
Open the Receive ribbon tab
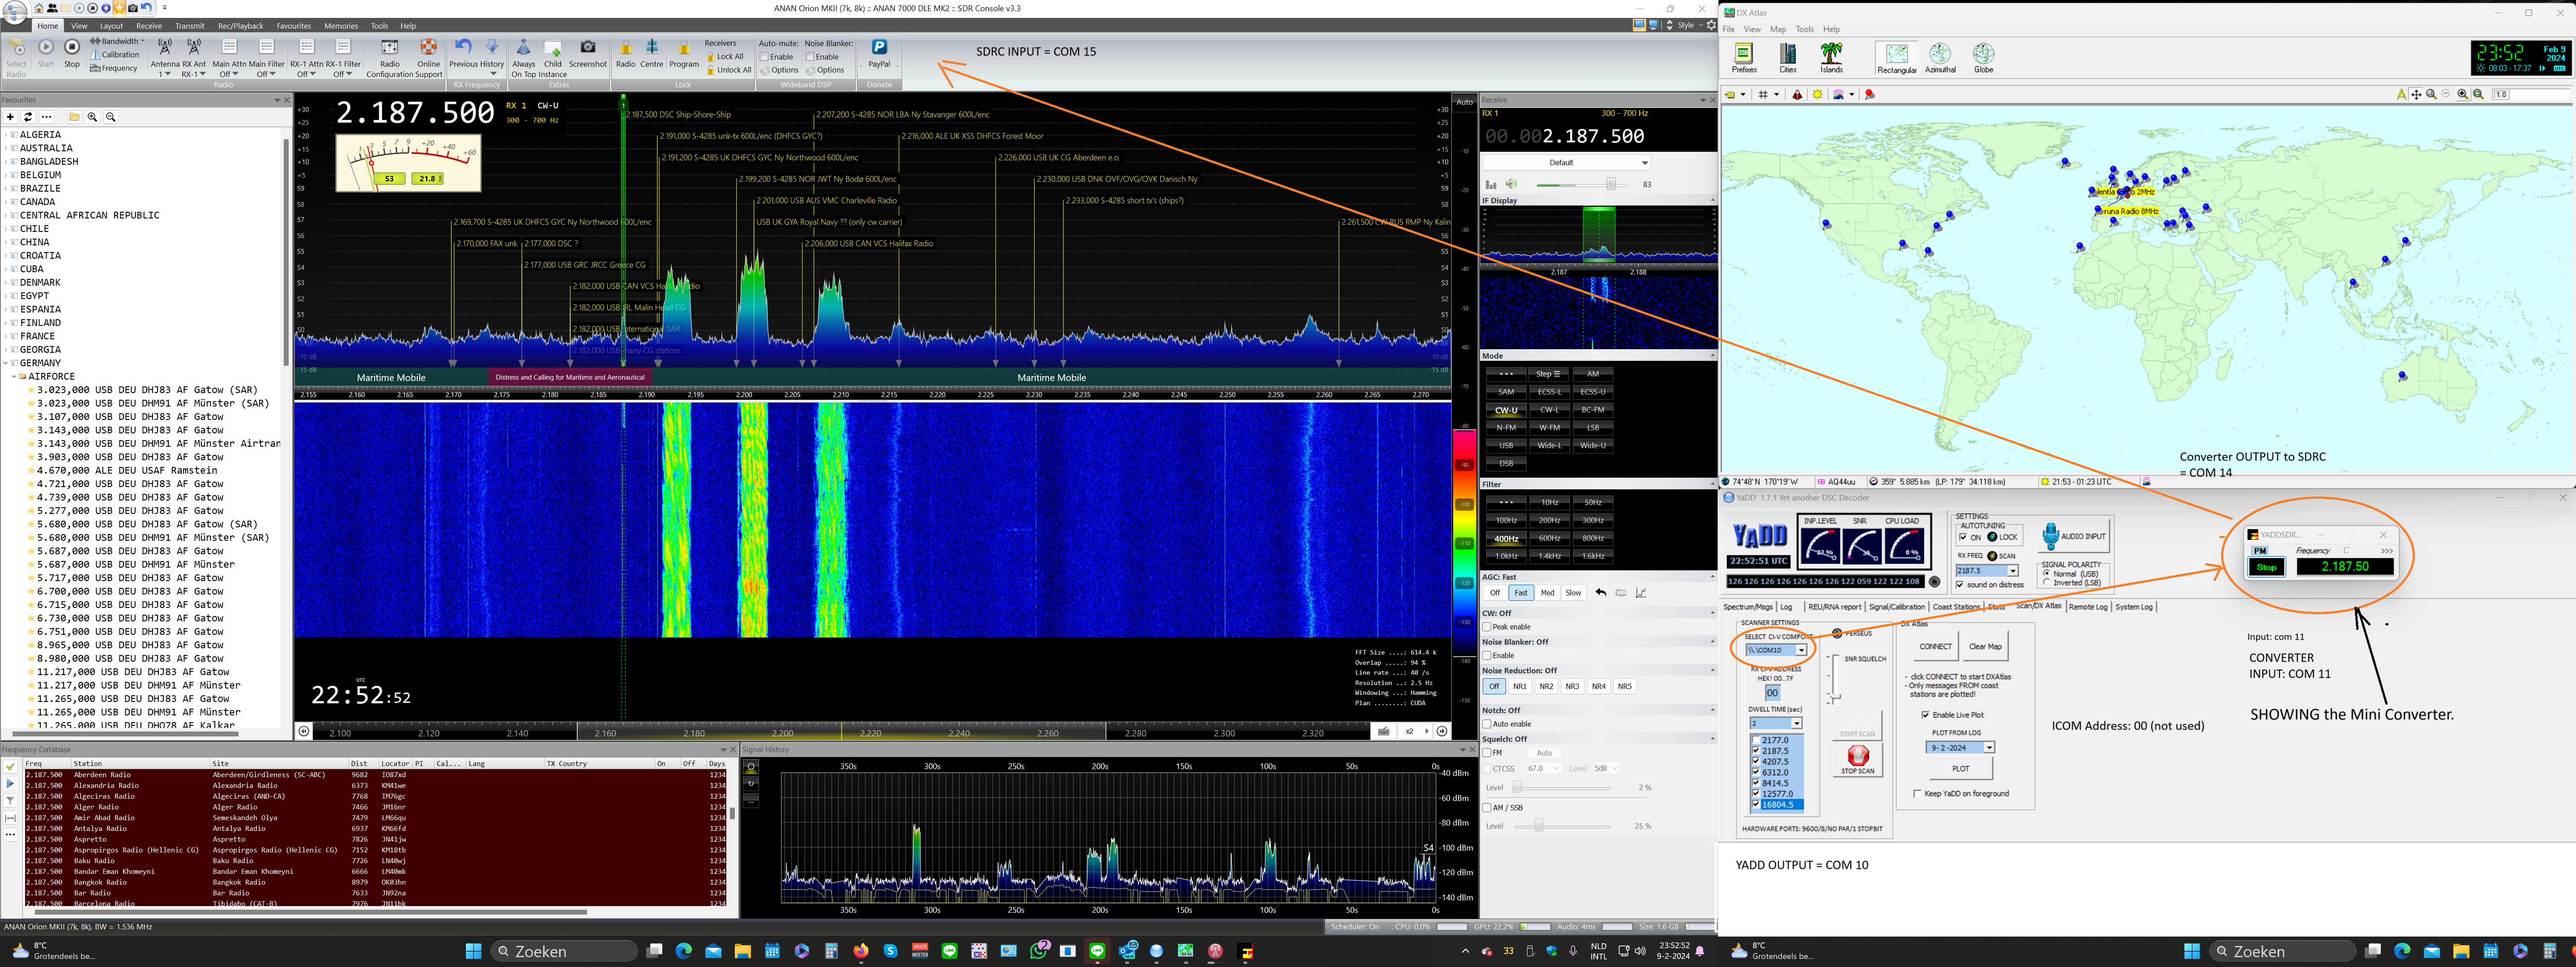(x=149, y=26)
